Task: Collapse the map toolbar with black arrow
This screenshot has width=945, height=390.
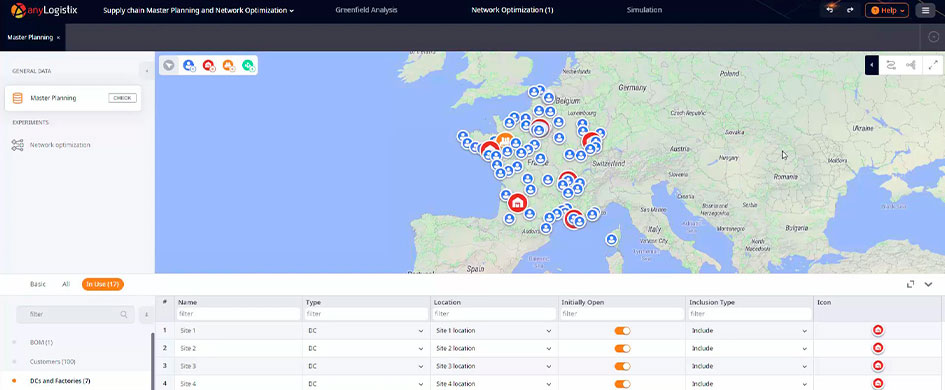Action: point(871,65)
